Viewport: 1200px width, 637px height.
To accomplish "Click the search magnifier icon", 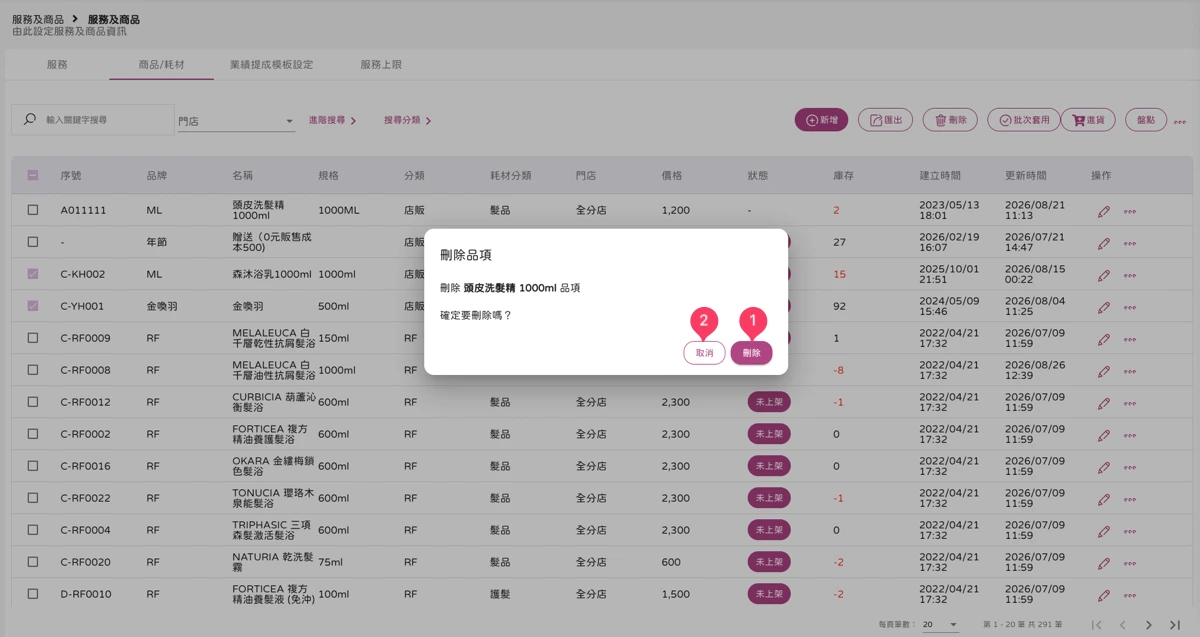I will pyautogui.click(x=30, y=119).
